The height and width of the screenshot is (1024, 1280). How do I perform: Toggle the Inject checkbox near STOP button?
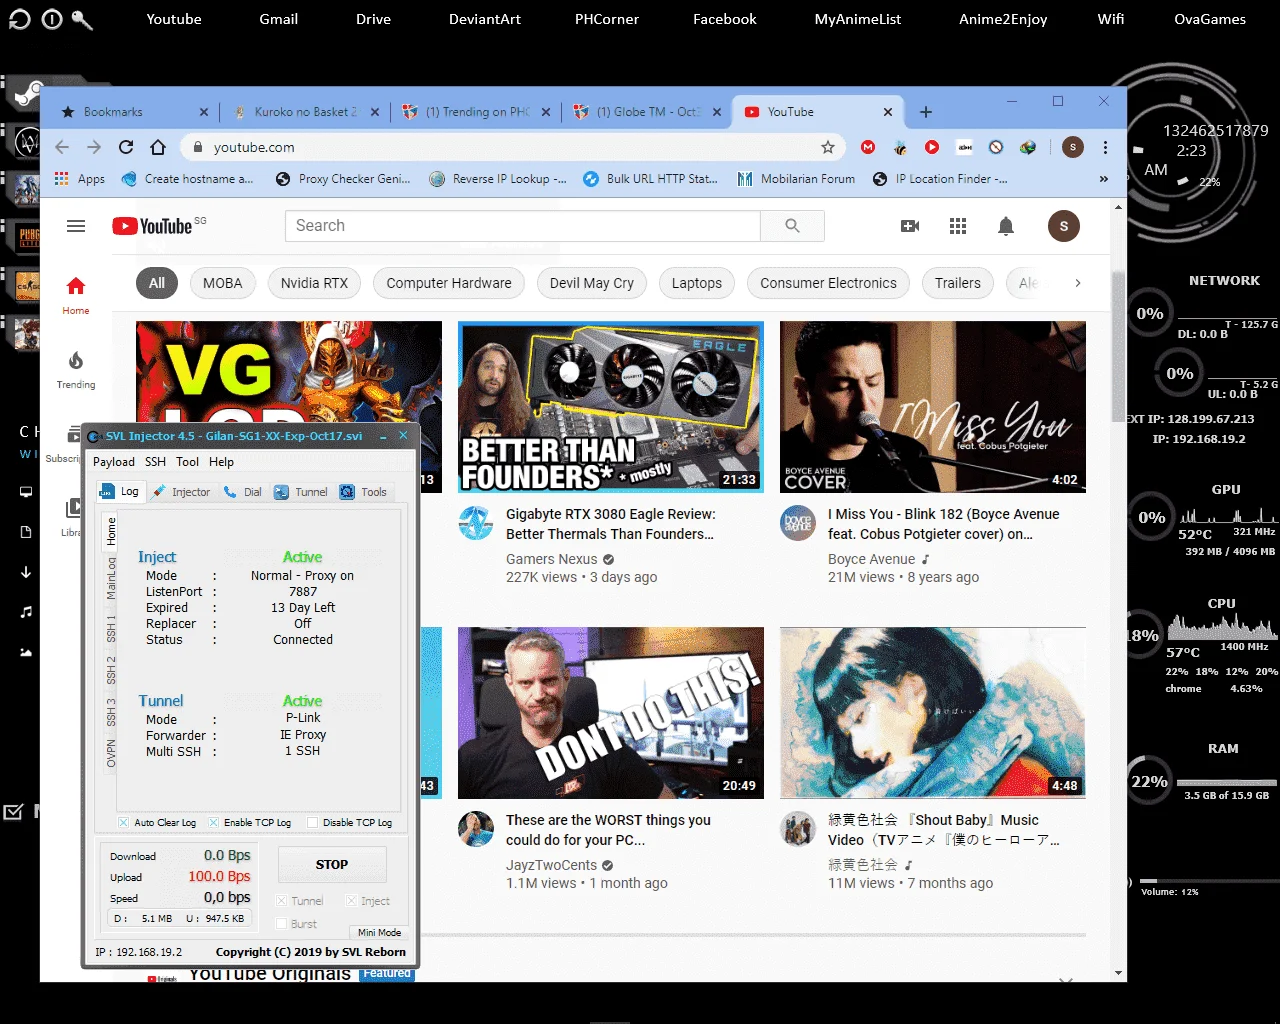pyautogui.click(x=351, y=901)
